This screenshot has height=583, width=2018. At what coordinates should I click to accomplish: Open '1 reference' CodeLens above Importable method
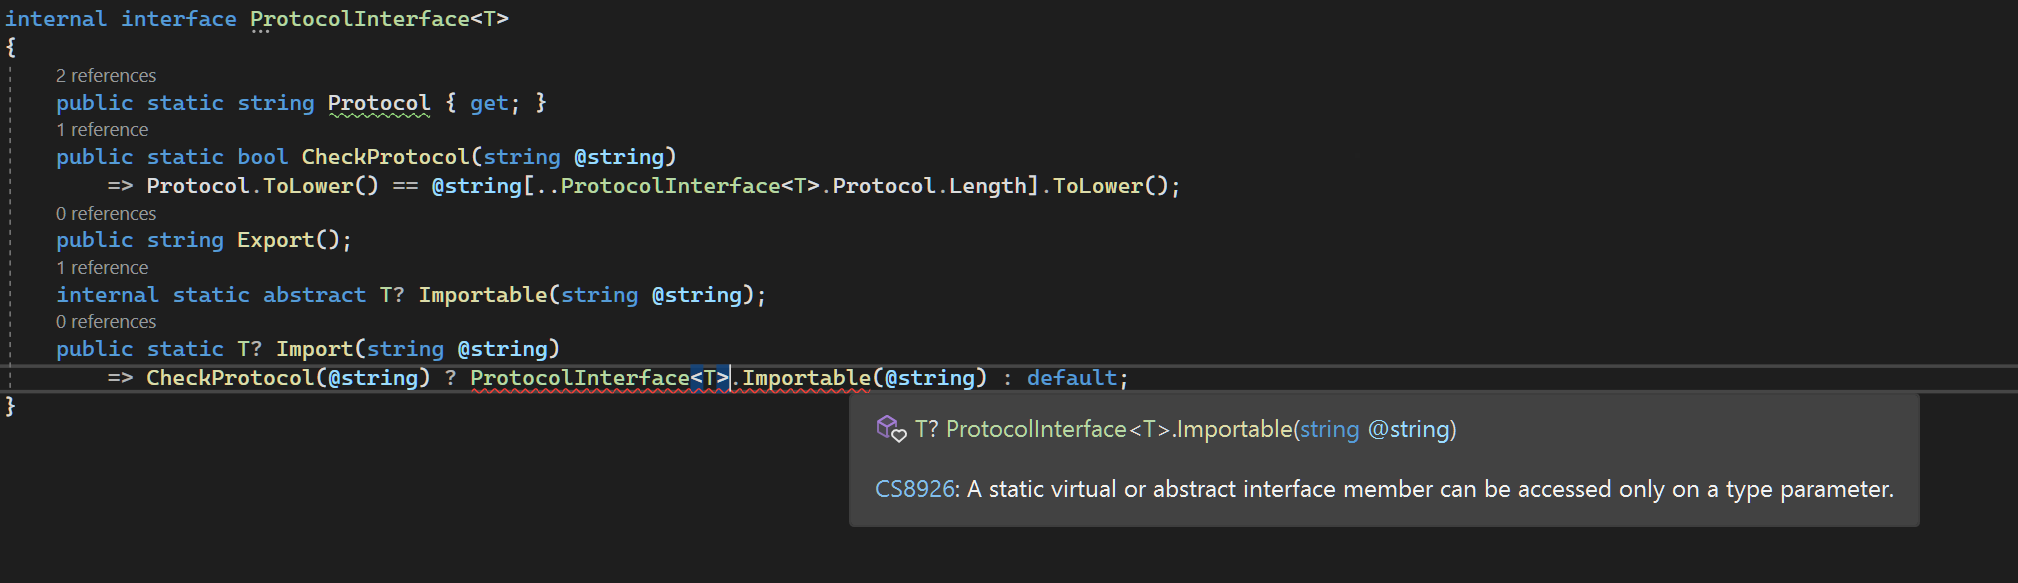point(102,268)
